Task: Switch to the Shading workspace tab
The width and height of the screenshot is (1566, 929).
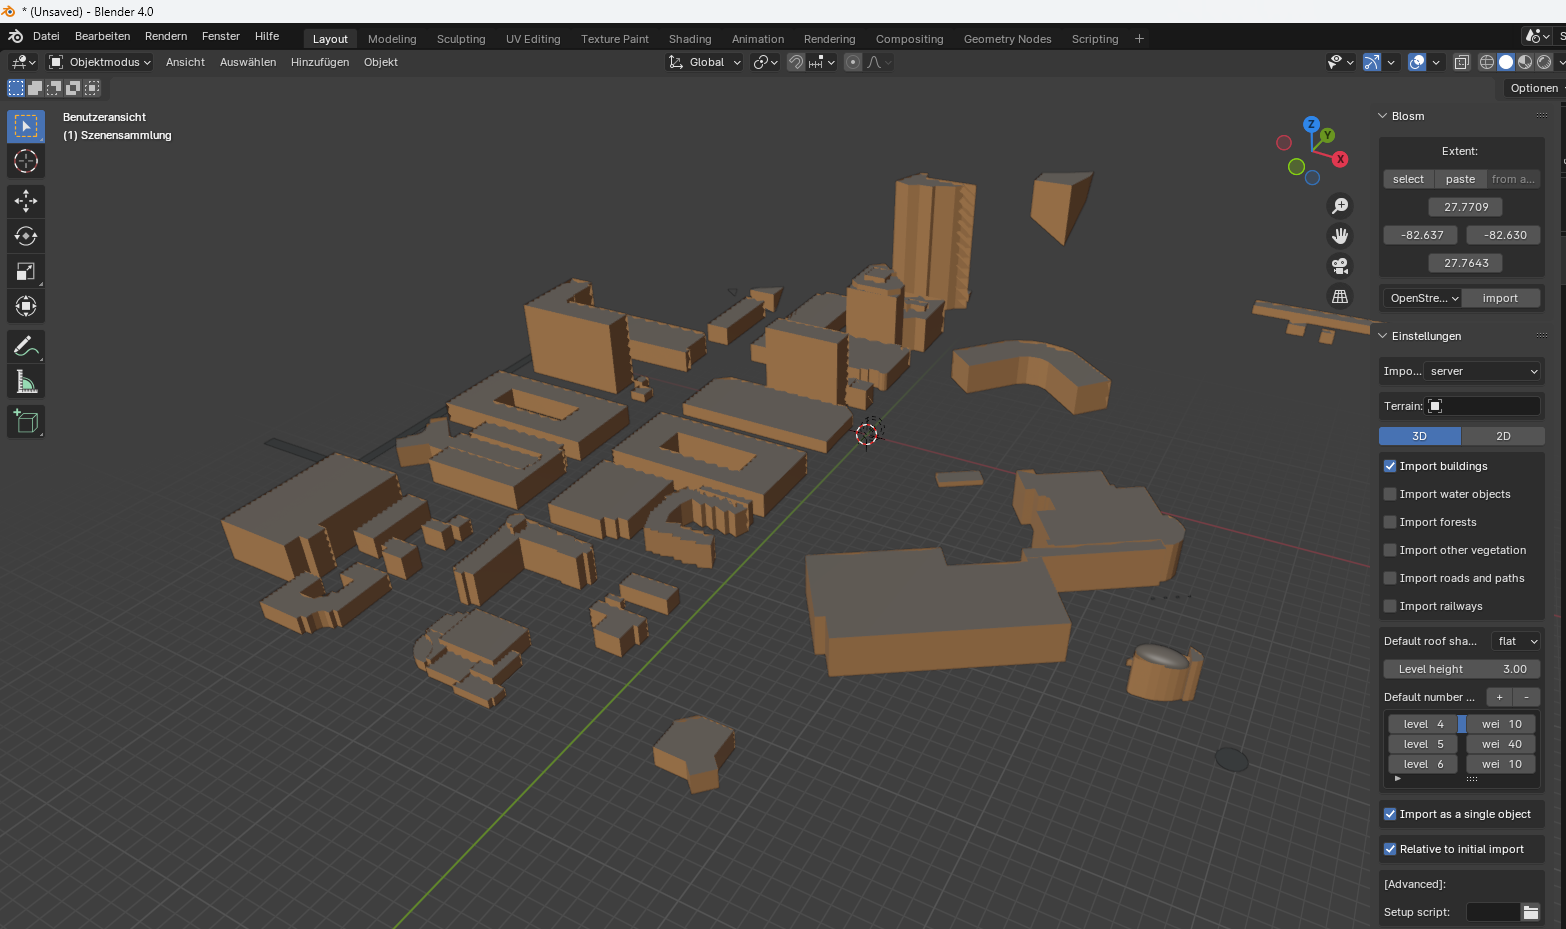Action: (x=690, y=39)
